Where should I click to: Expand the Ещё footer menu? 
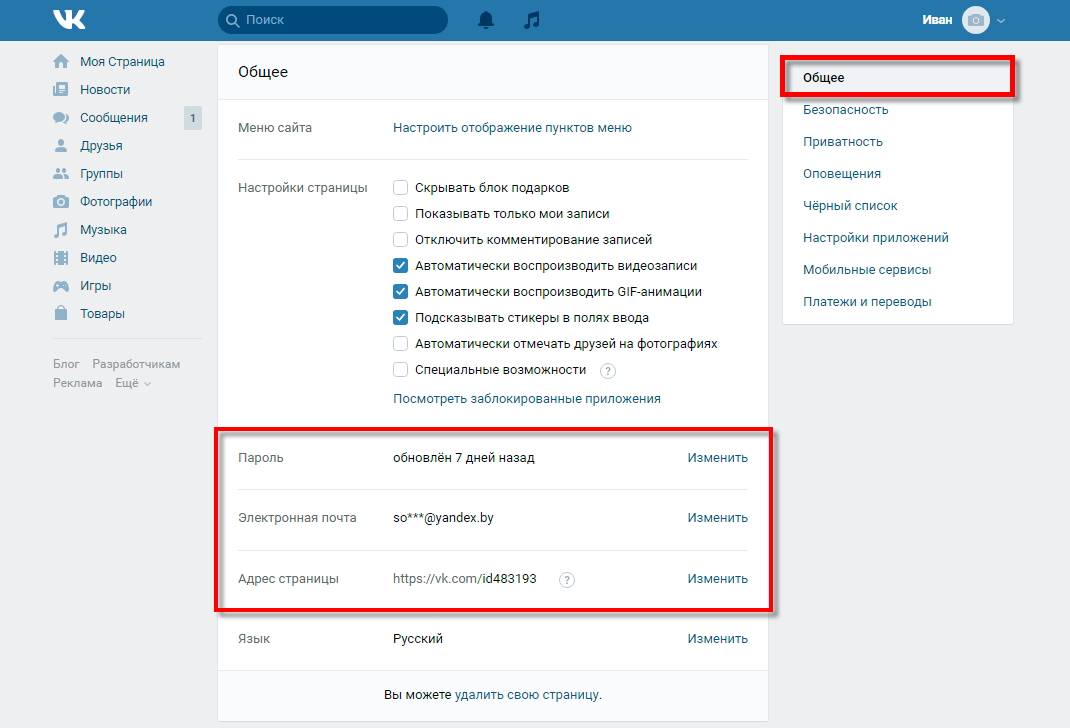coord(133,383)
